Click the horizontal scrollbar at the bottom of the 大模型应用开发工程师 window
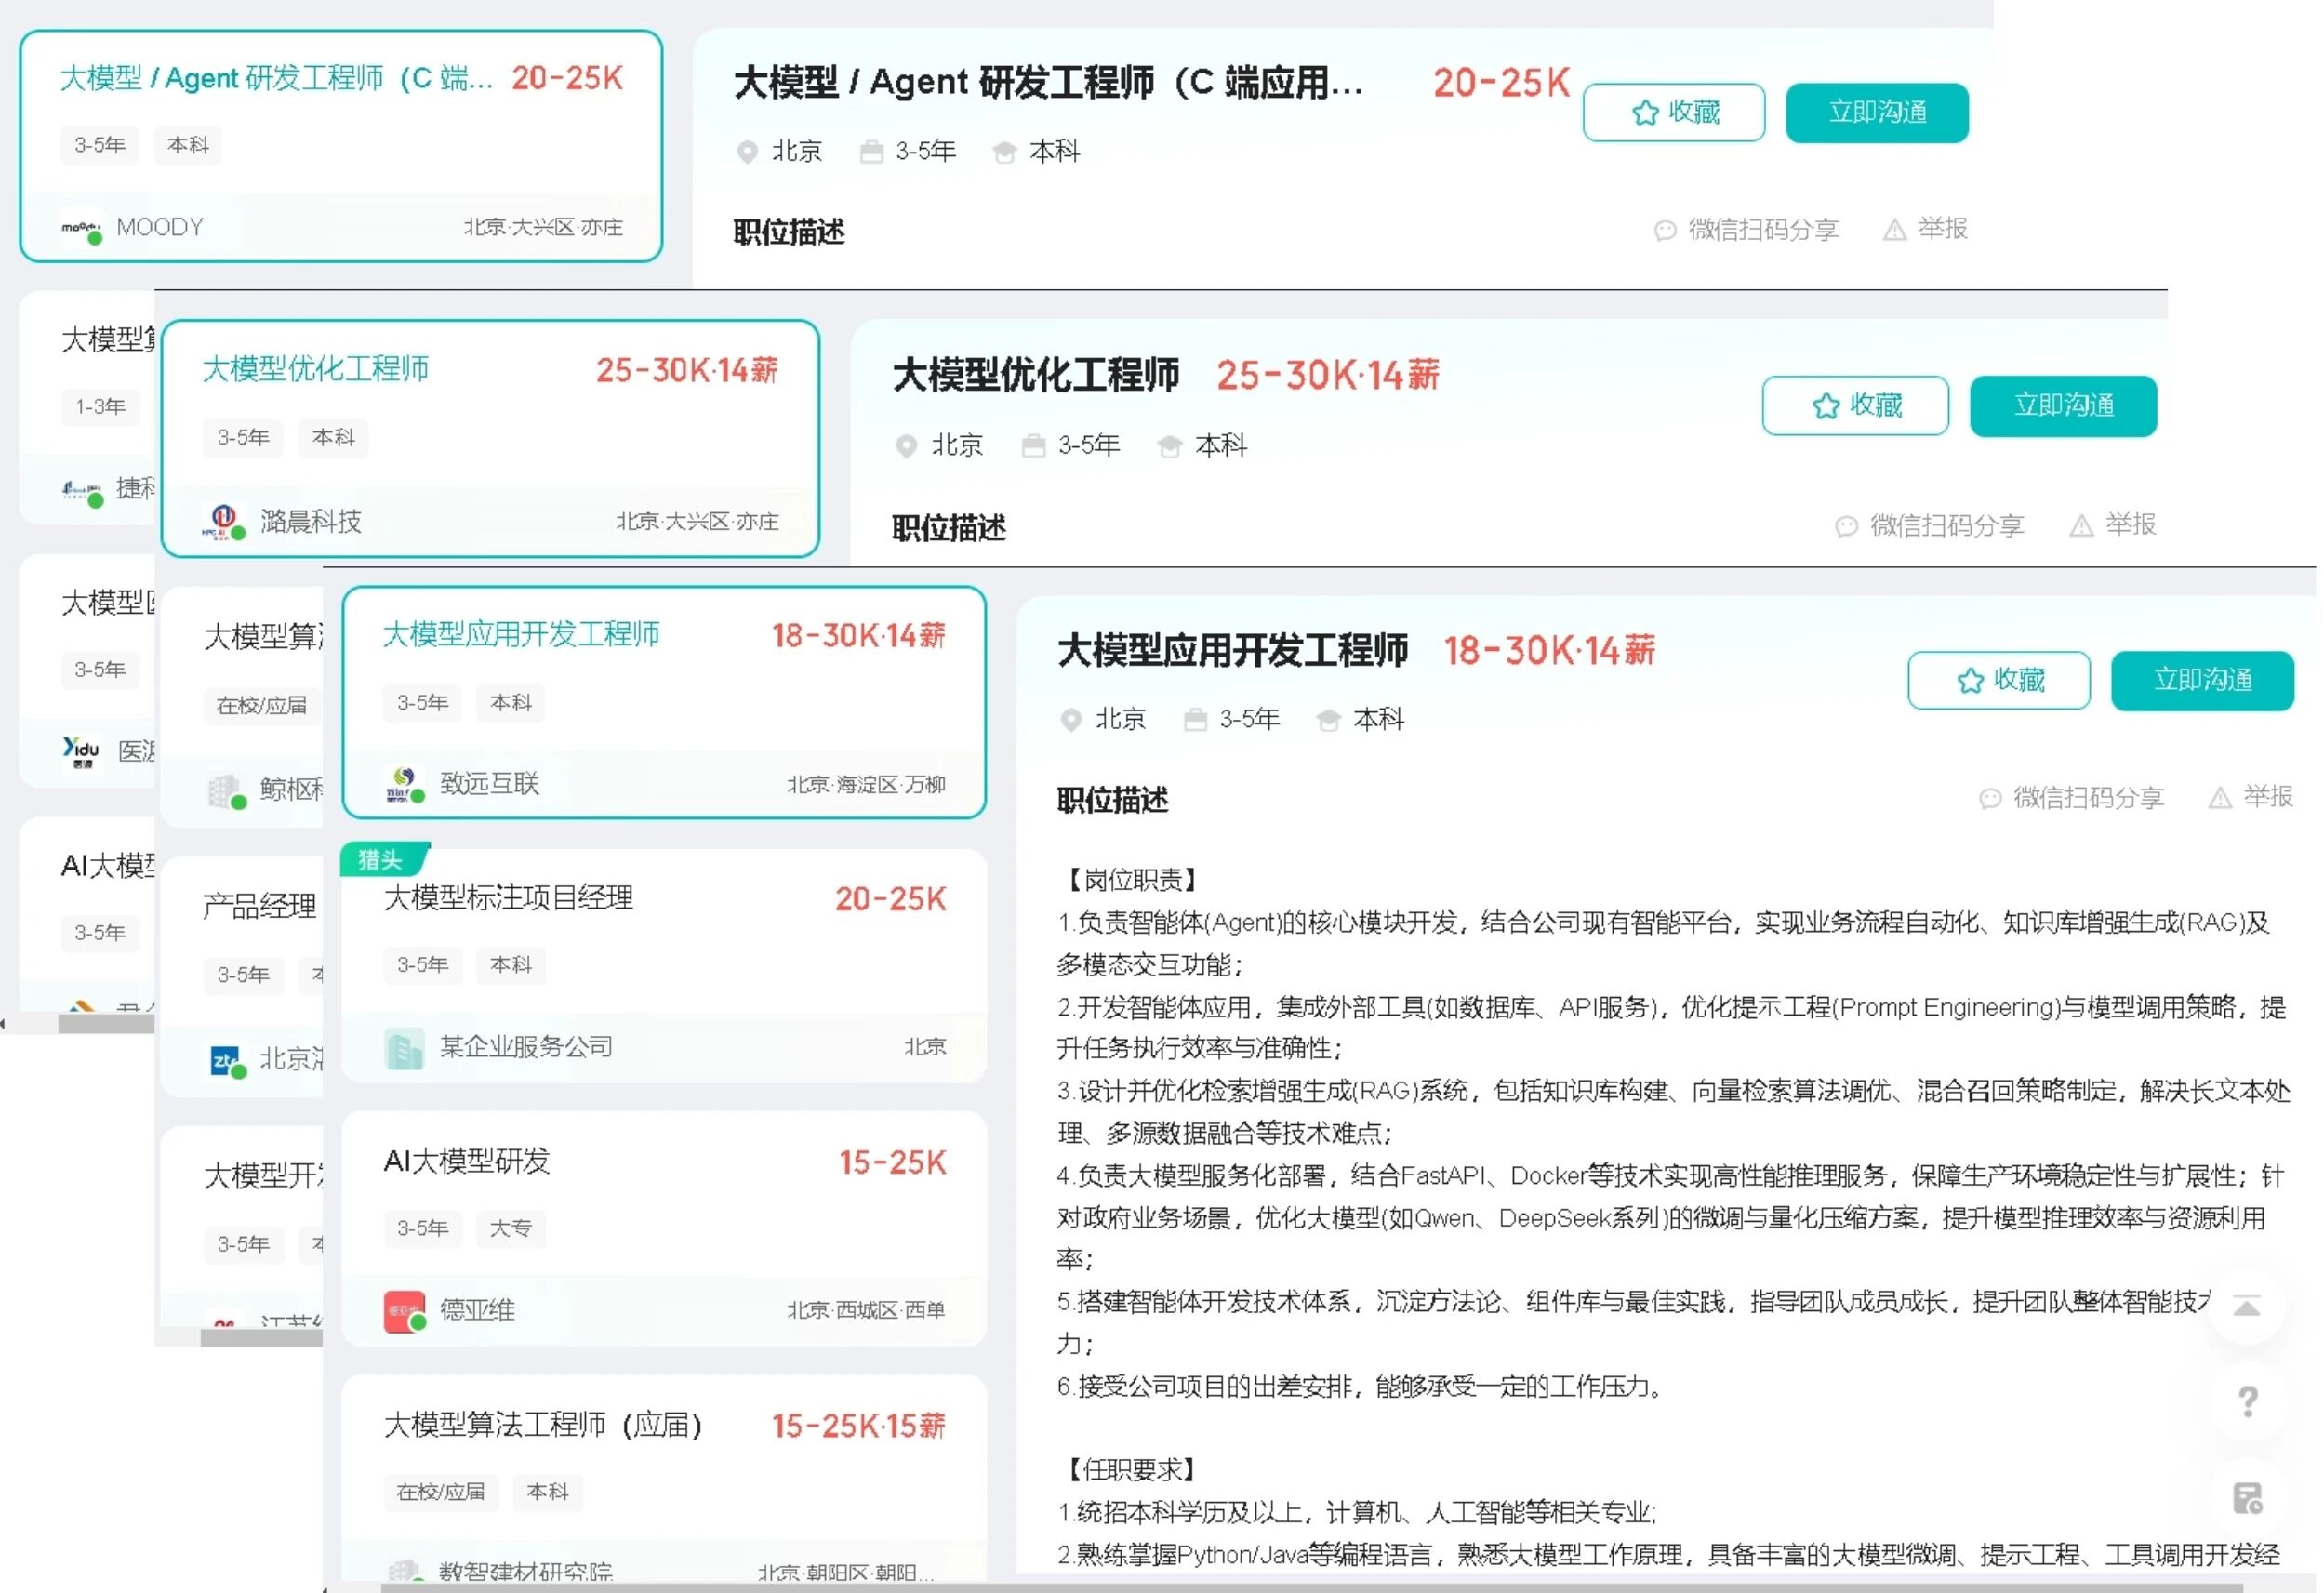 1311,1588
